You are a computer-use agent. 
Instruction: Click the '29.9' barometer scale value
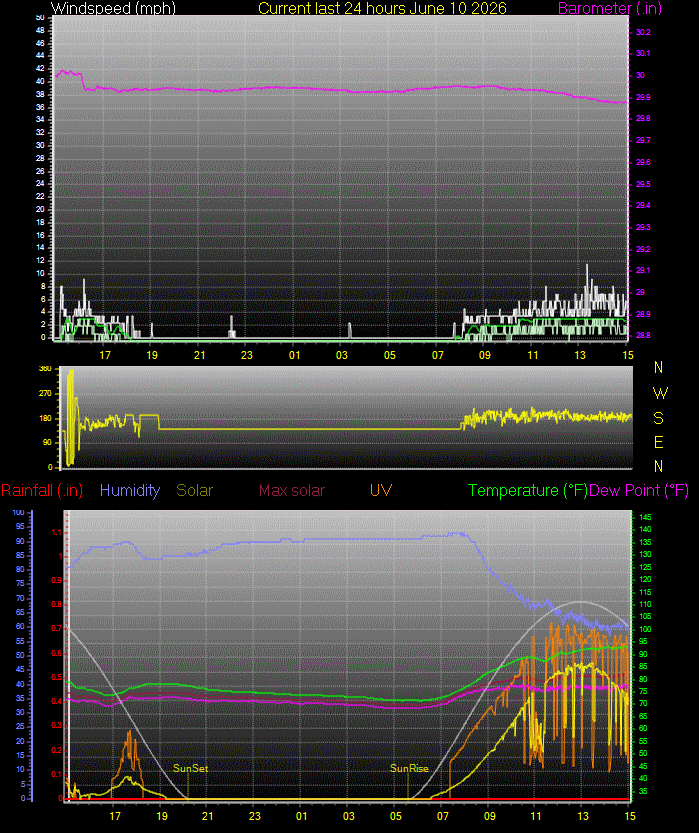point(643,97)
